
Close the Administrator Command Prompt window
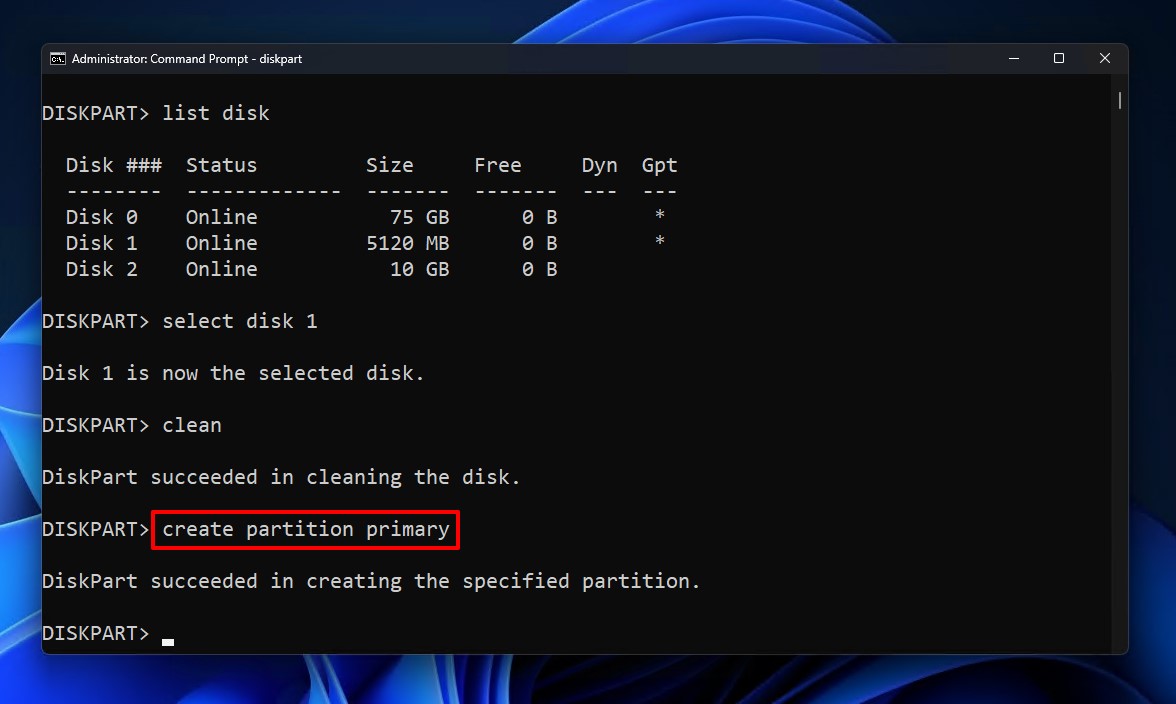point(1105,59)
